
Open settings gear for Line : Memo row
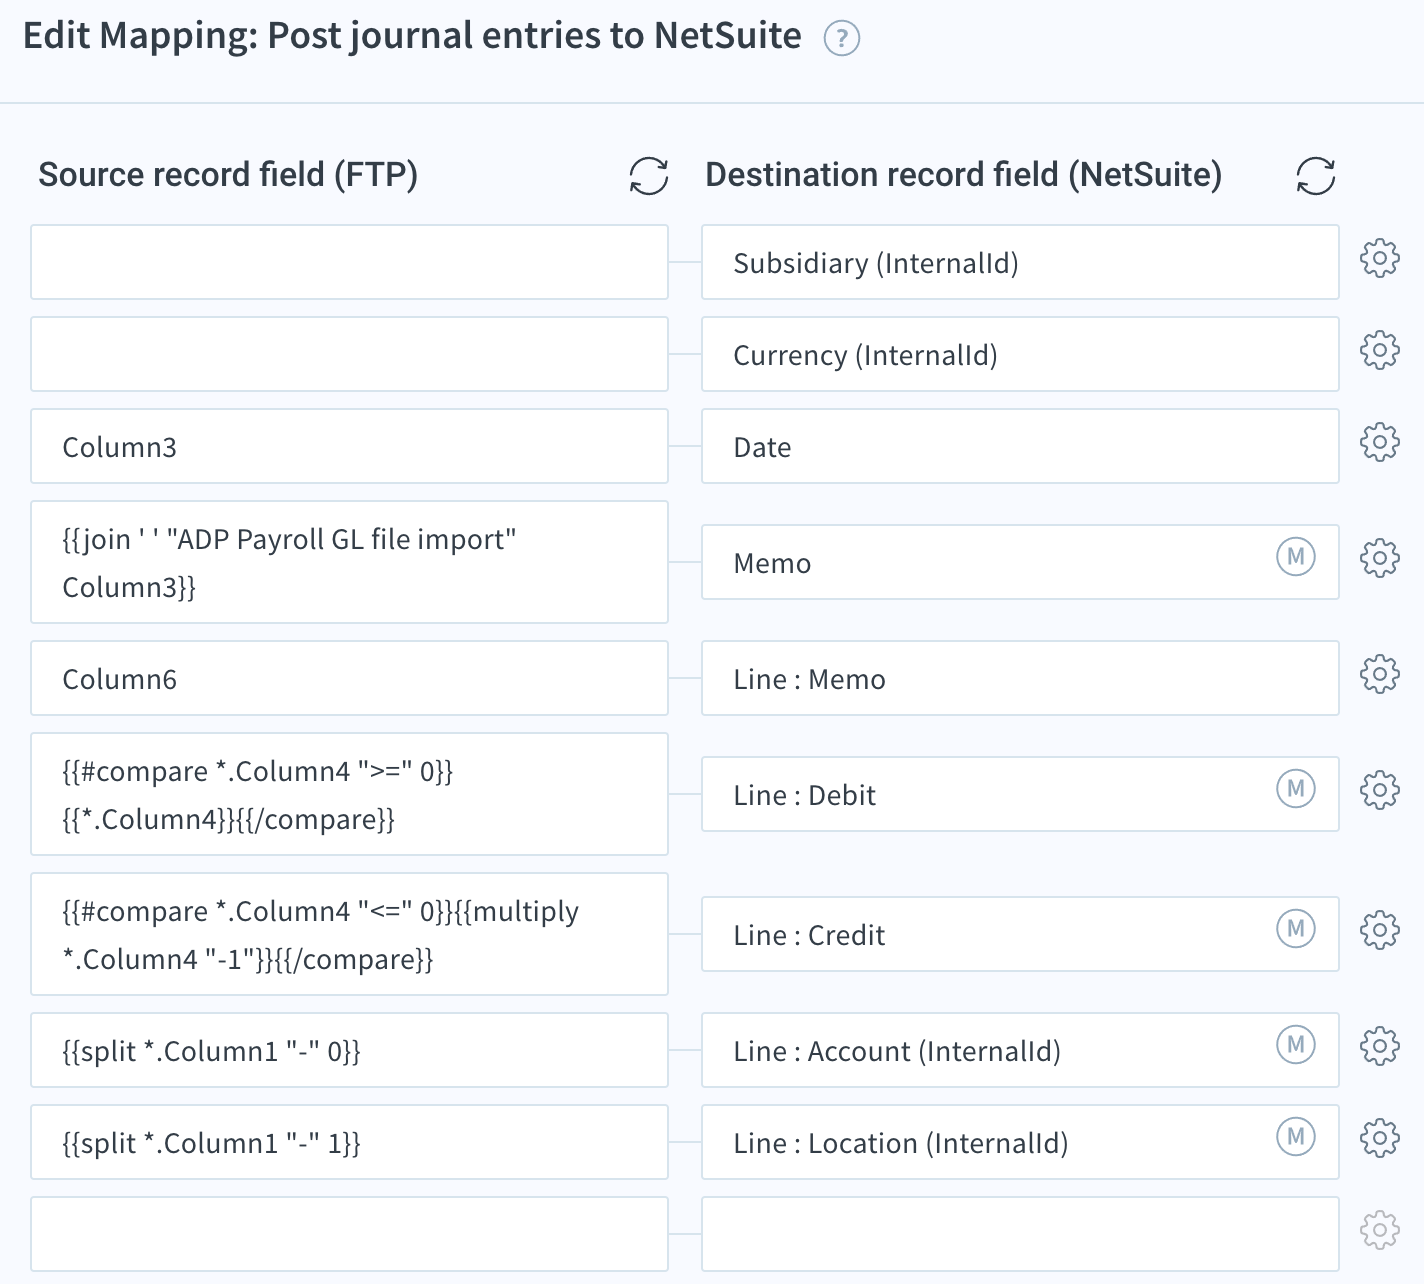pos(1379,674)
